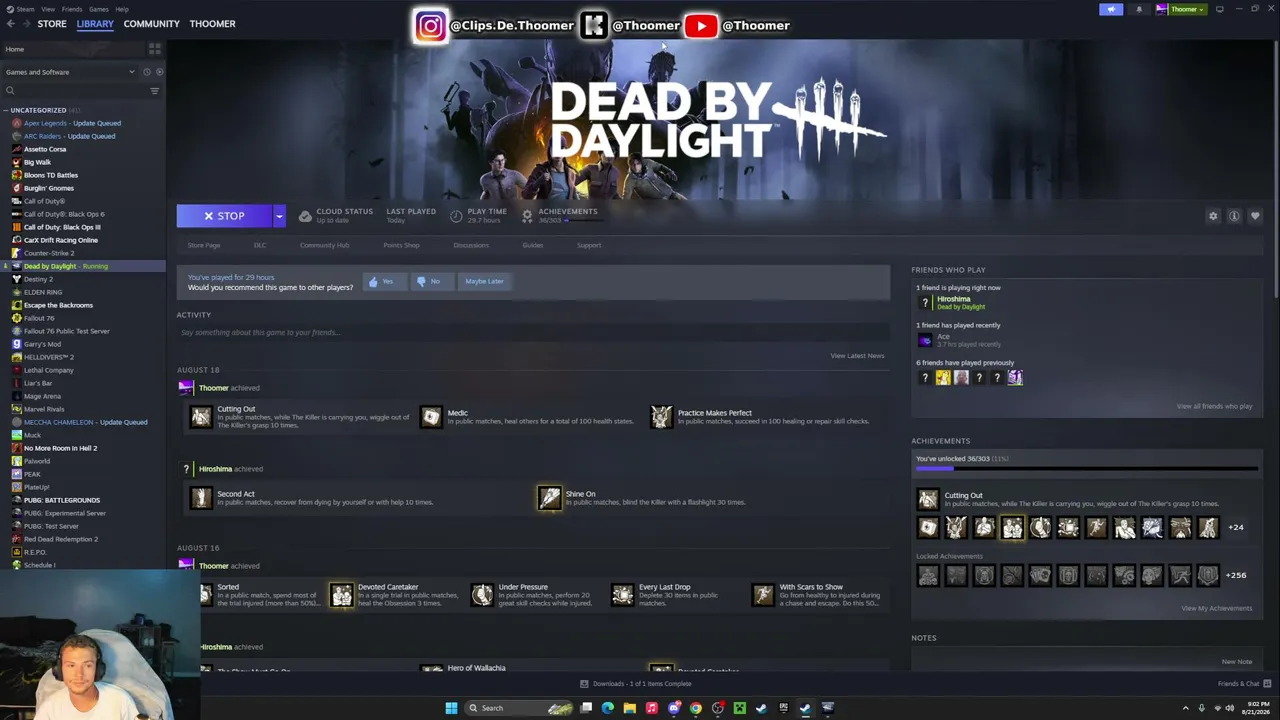Image resolution: width=1280 pixels, height=720 pixels.
Task: Show 24 more unlocked achievements
Action: [1236, 527]
